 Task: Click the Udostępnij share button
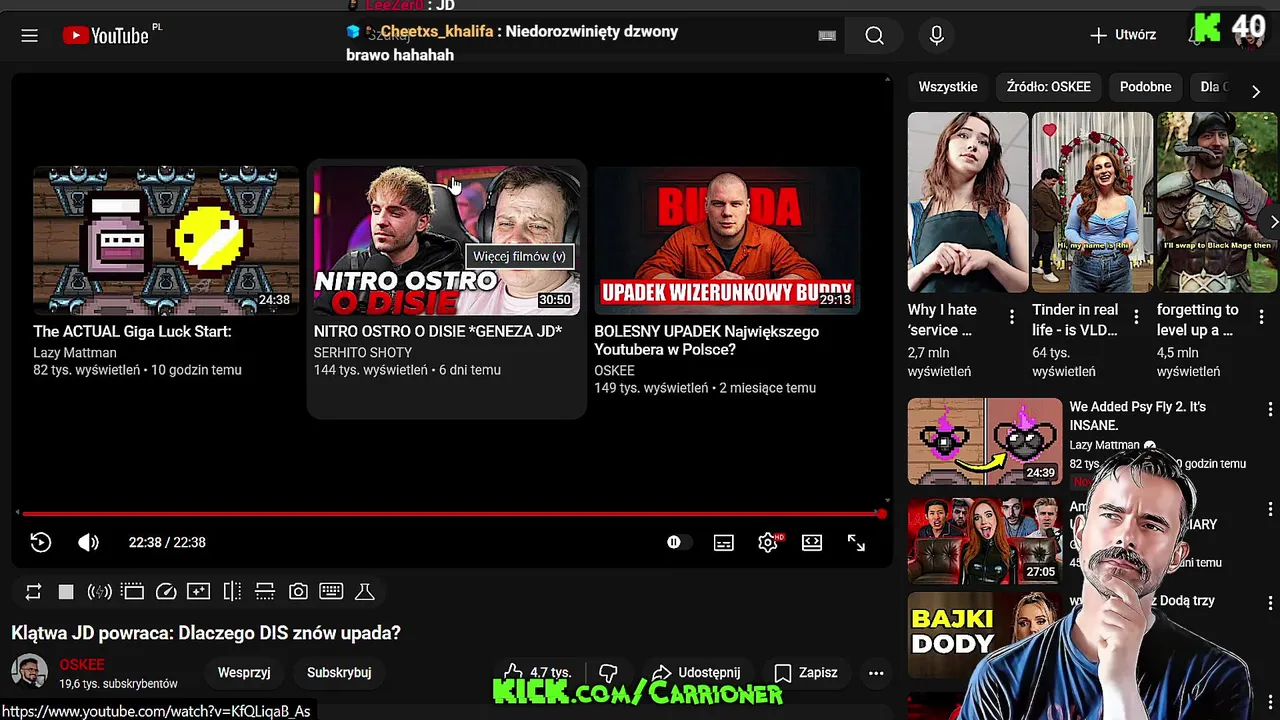(696, 673)
